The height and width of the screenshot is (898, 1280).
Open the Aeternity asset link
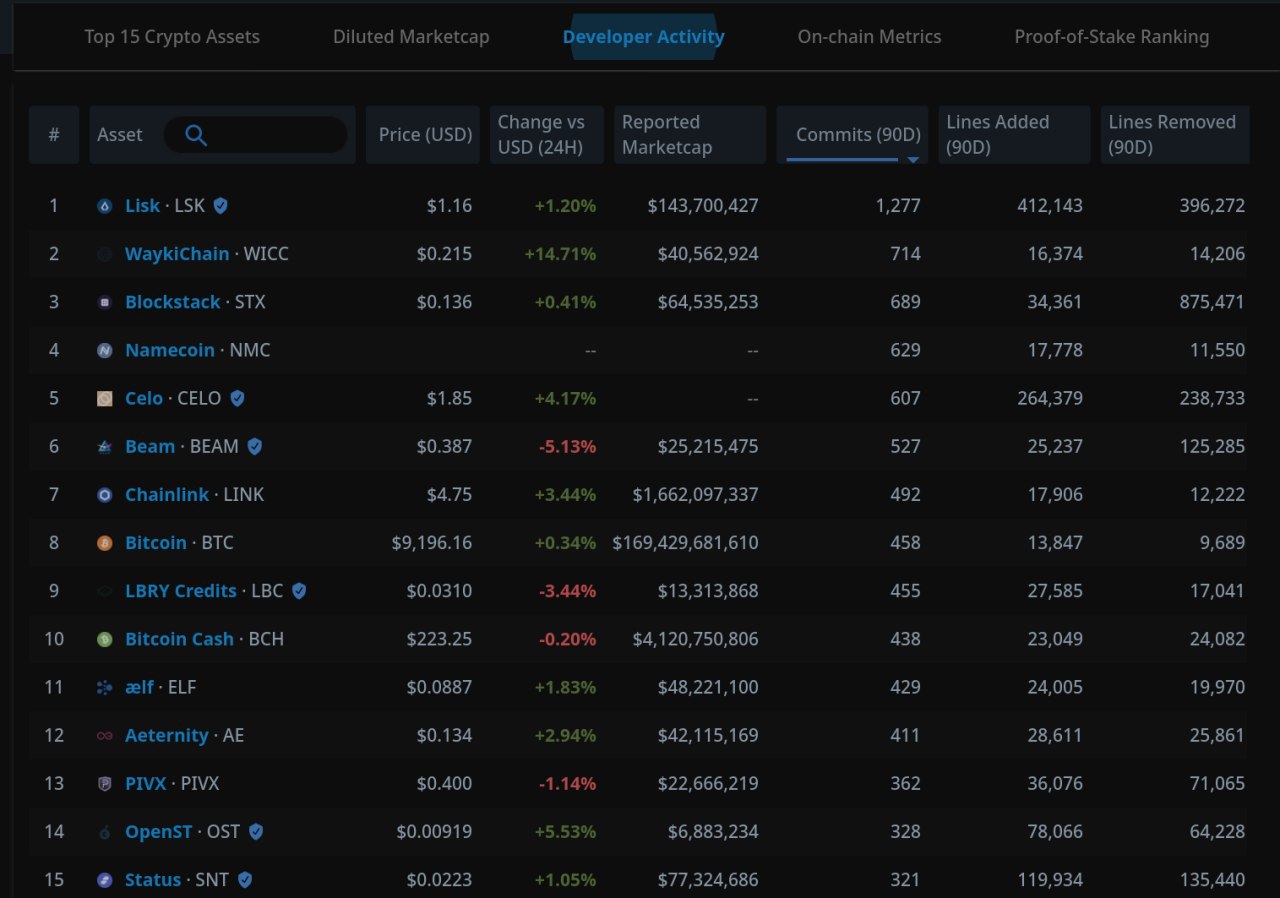[167, 735]
